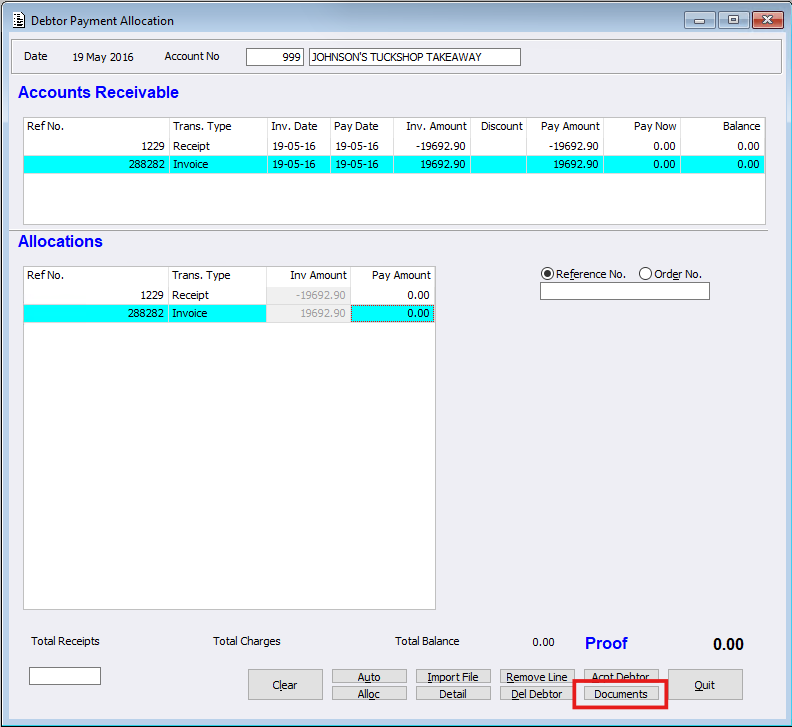The width and height of the screenshot is (792, 727).
Task: Open the Documents button
Action: (621, 694)
